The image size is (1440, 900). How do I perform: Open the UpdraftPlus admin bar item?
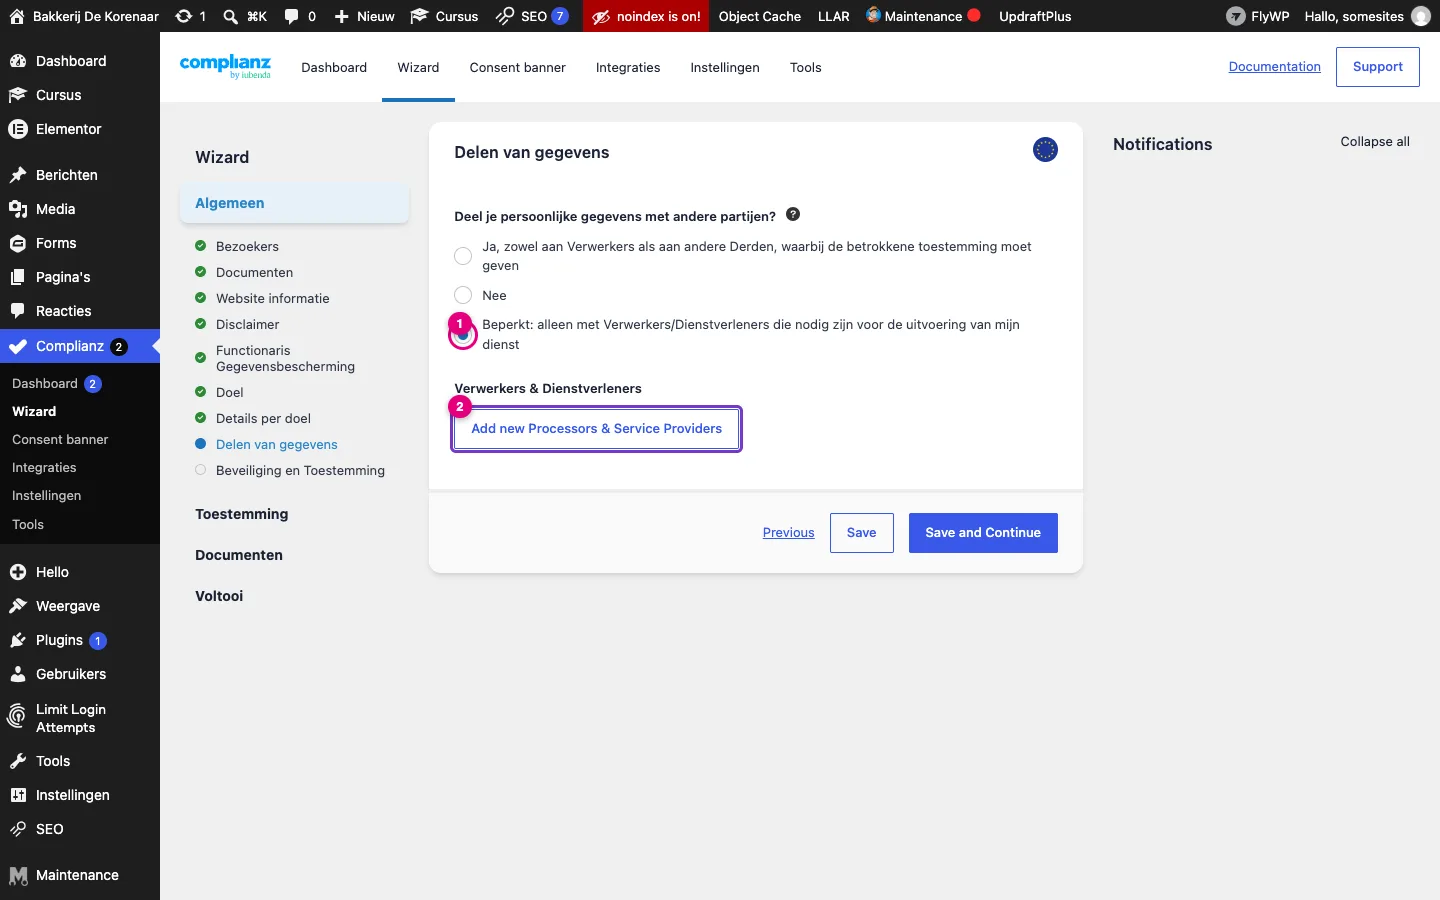[x=1035, y=16]
